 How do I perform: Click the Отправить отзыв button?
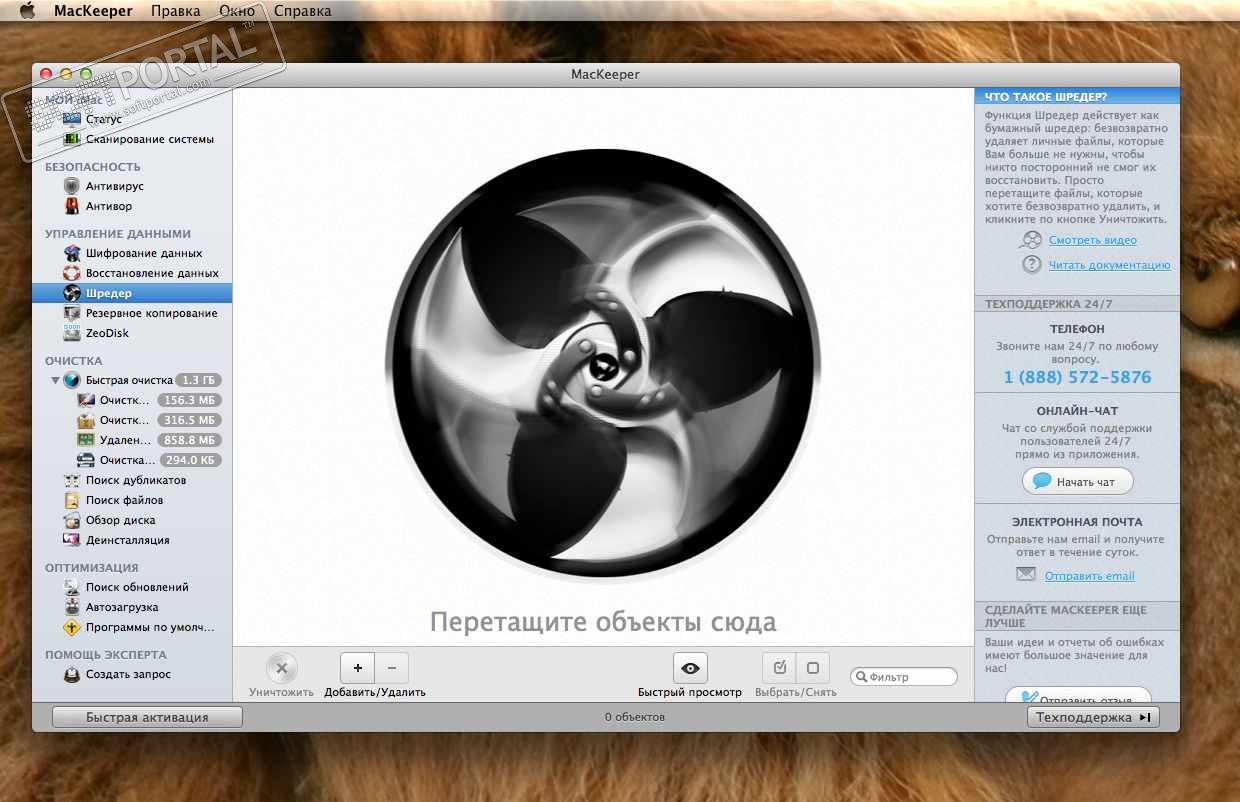[1078, 695]
